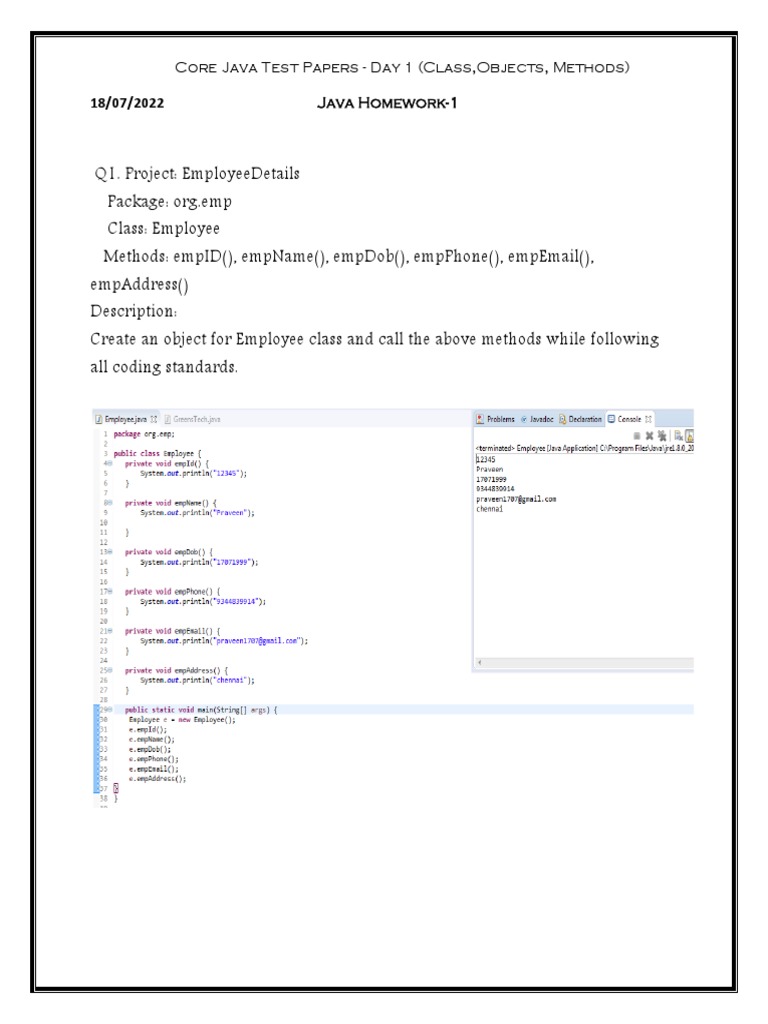Click the 'Class: Employee' document line
The width and height of the screenshot is (768, 1024).
(163, 228)
